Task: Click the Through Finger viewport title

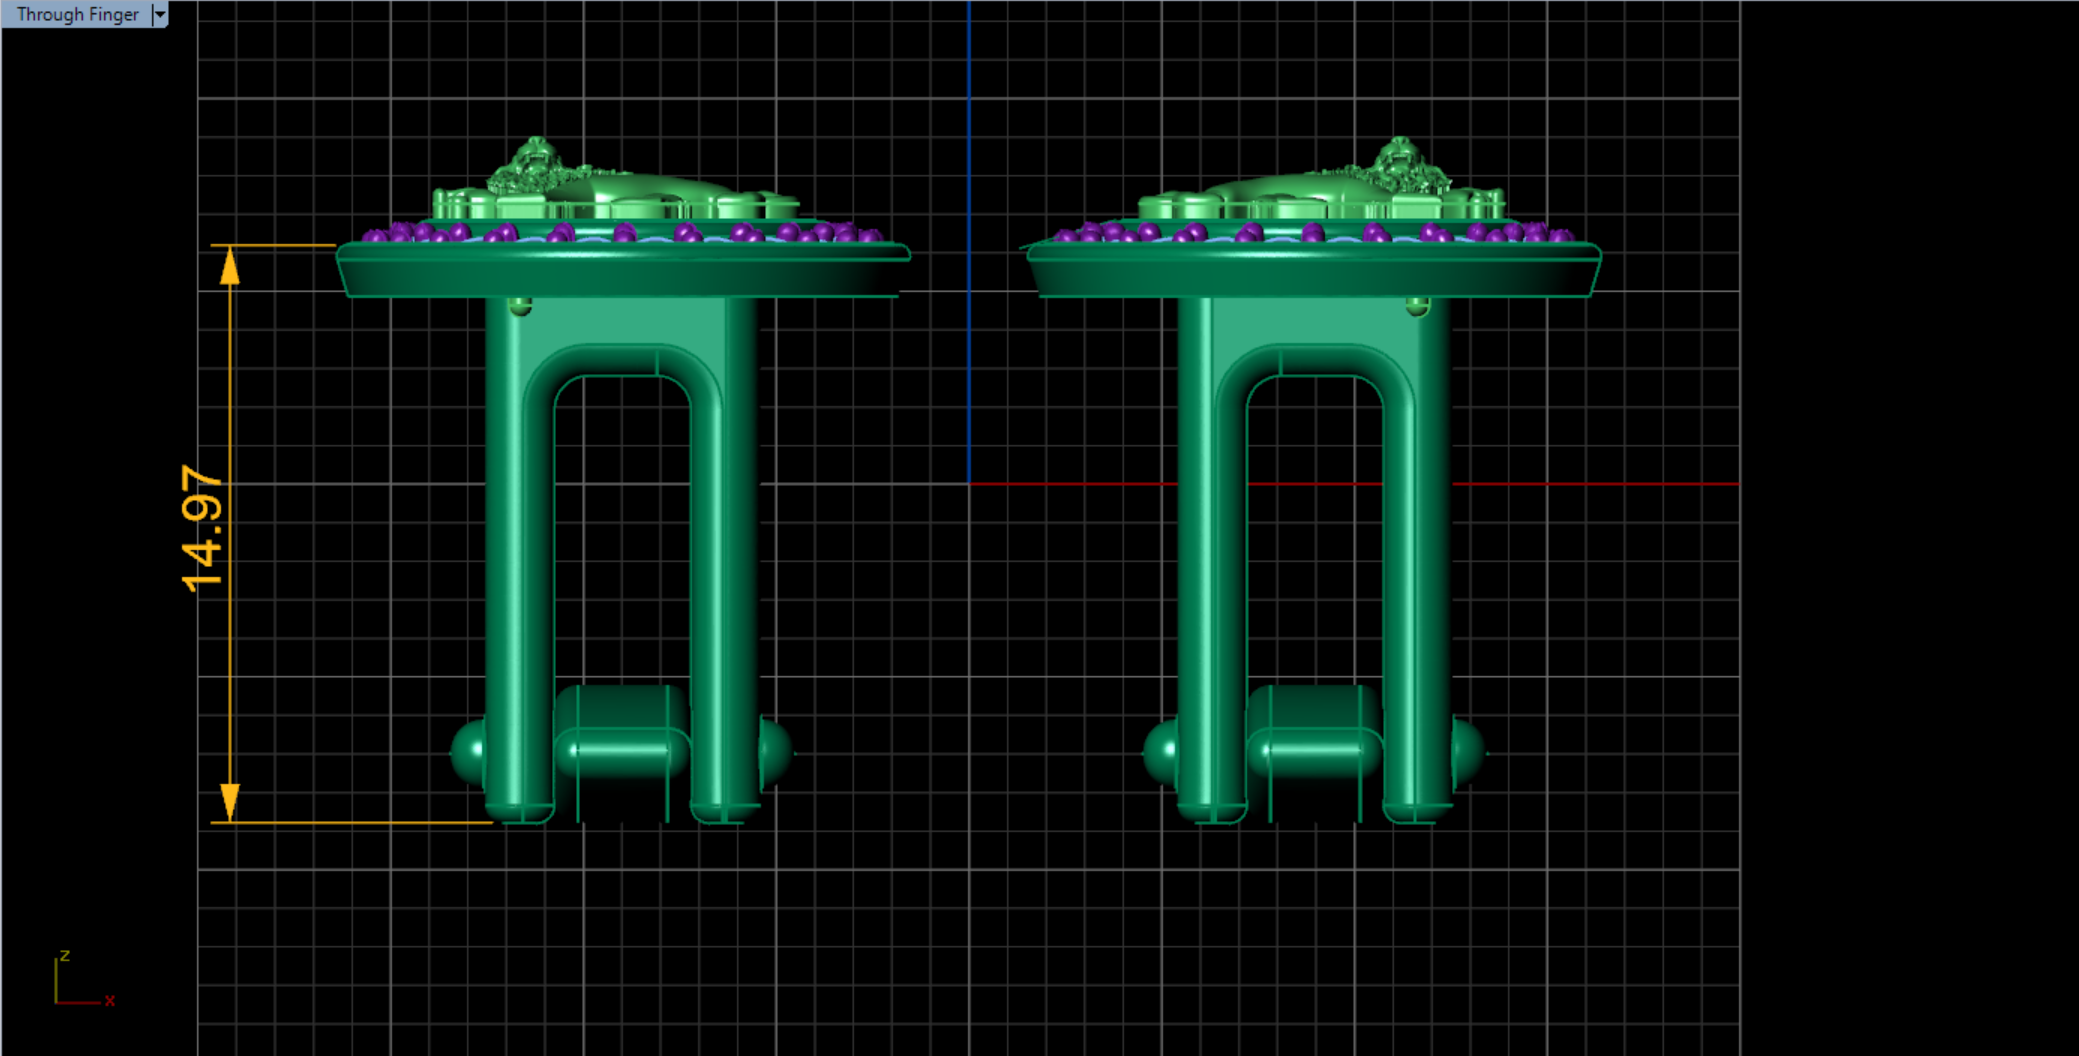Action: pyautogui.click(x=77, y=14)
